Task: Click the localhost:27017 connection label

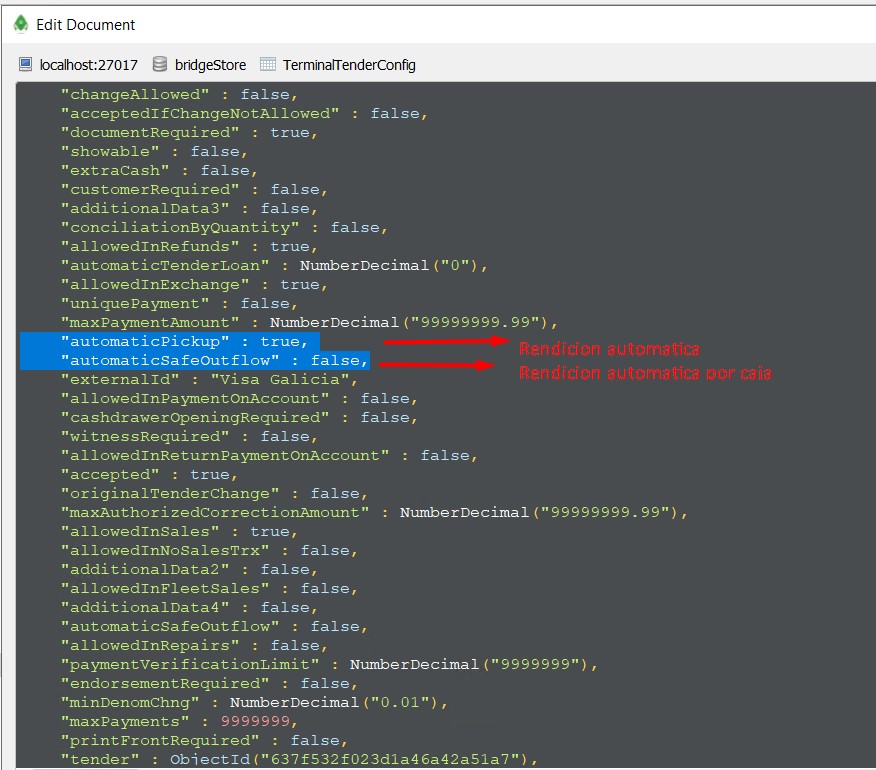Action: click(88, 65)
